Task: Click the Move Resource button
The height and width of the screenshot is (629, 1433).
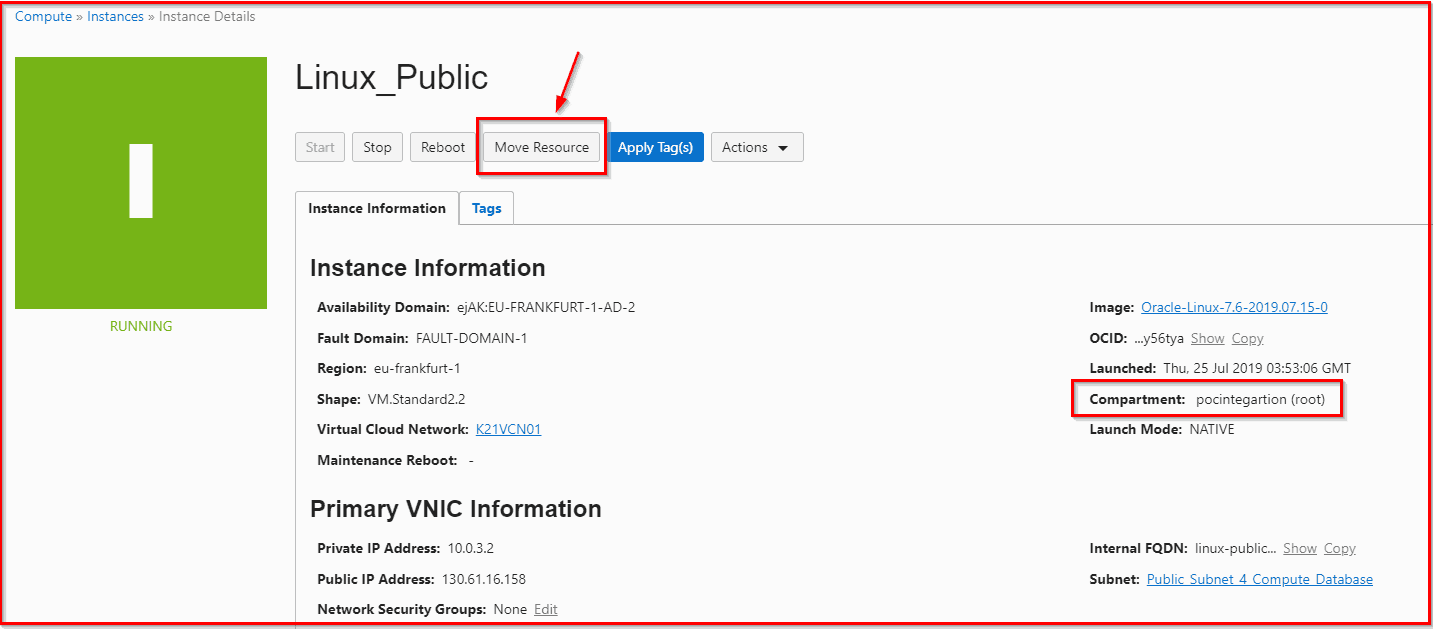Action: click(540, 146)
